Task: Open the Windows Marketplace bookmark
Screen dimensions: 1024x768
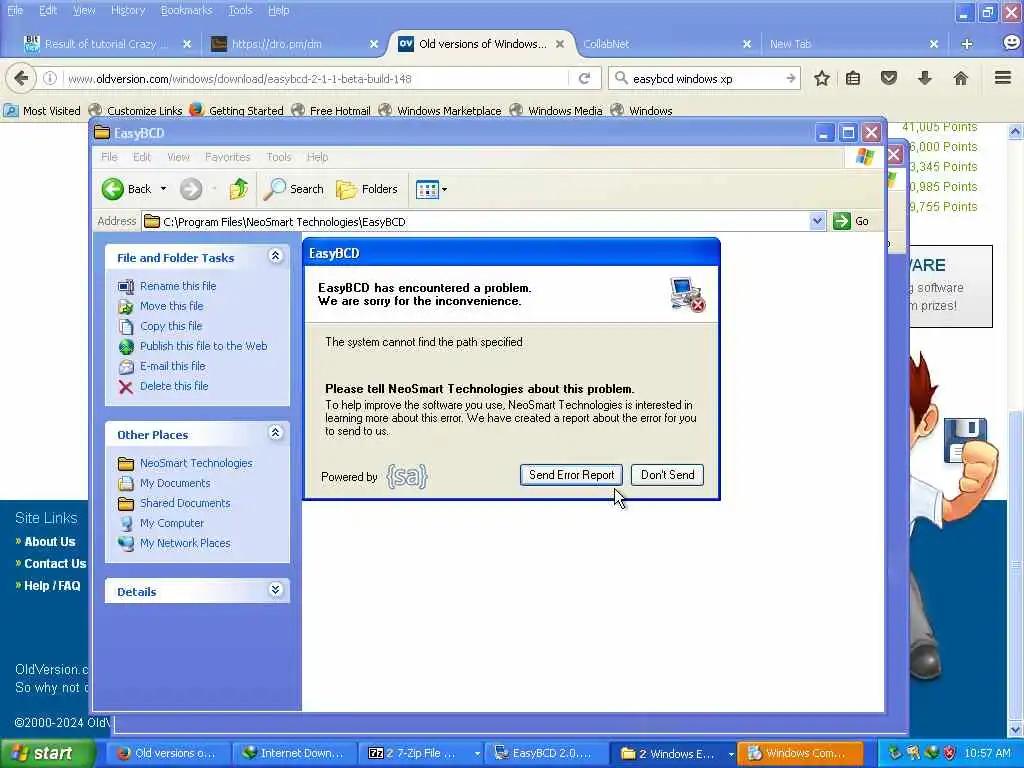Action: (440, 110)
